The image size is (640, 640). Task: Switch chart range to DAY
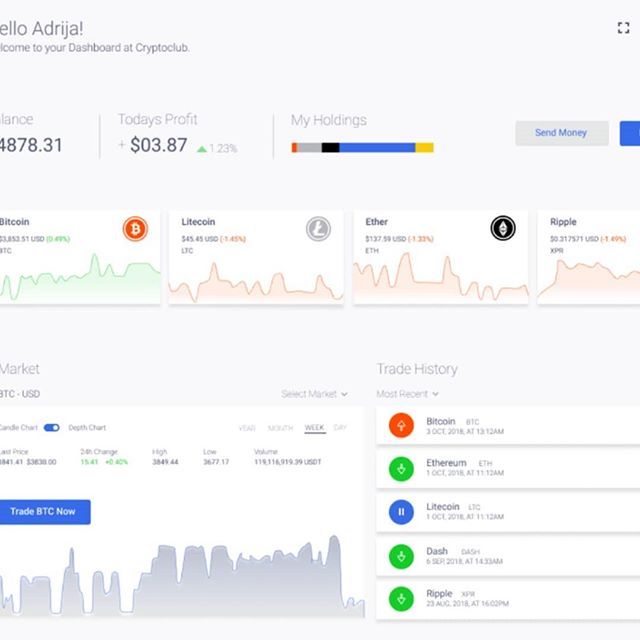coord(340,428)
